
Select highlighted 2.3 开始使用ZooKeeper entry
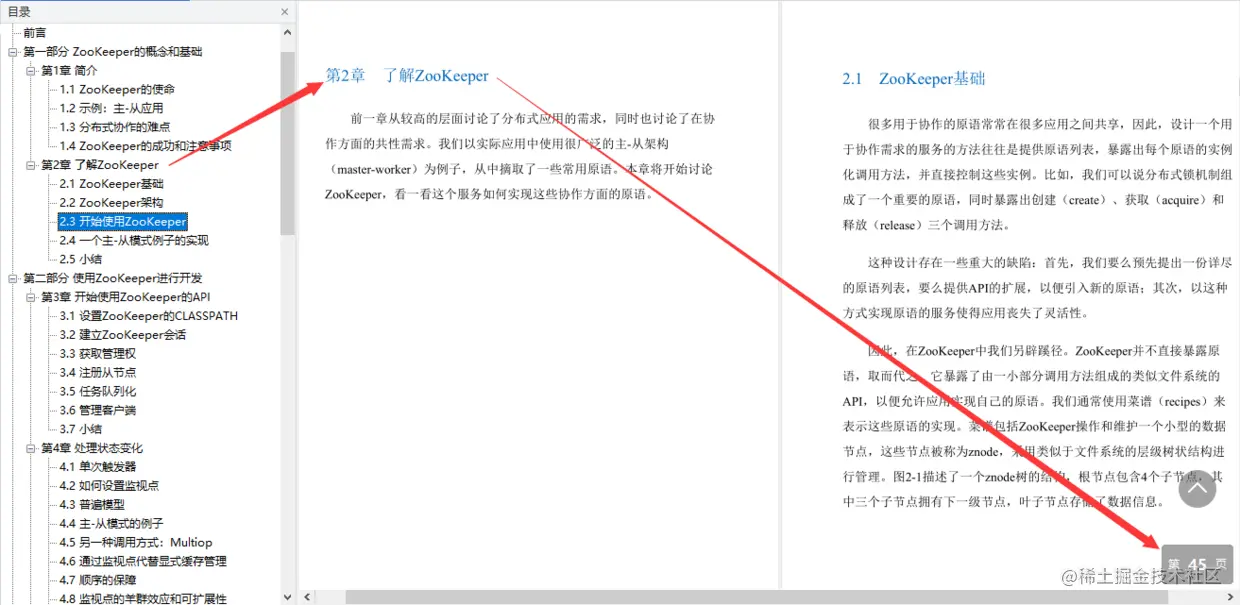point(123,222)
